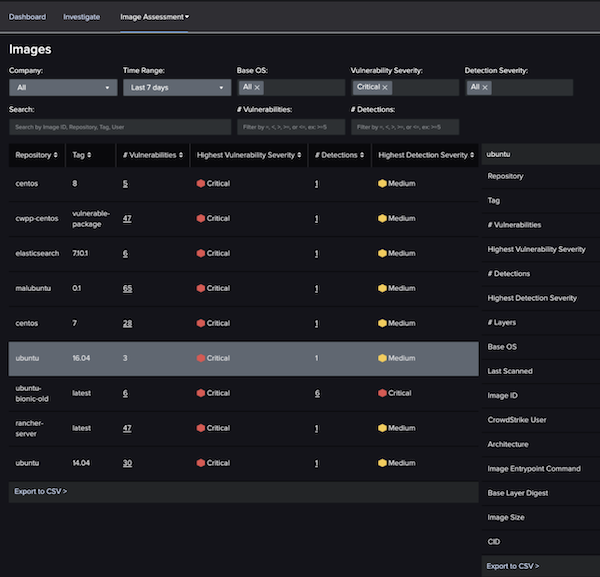Expand the Time Range dropdown
This screenshot has width=600, height=577.
coord(176,88)
